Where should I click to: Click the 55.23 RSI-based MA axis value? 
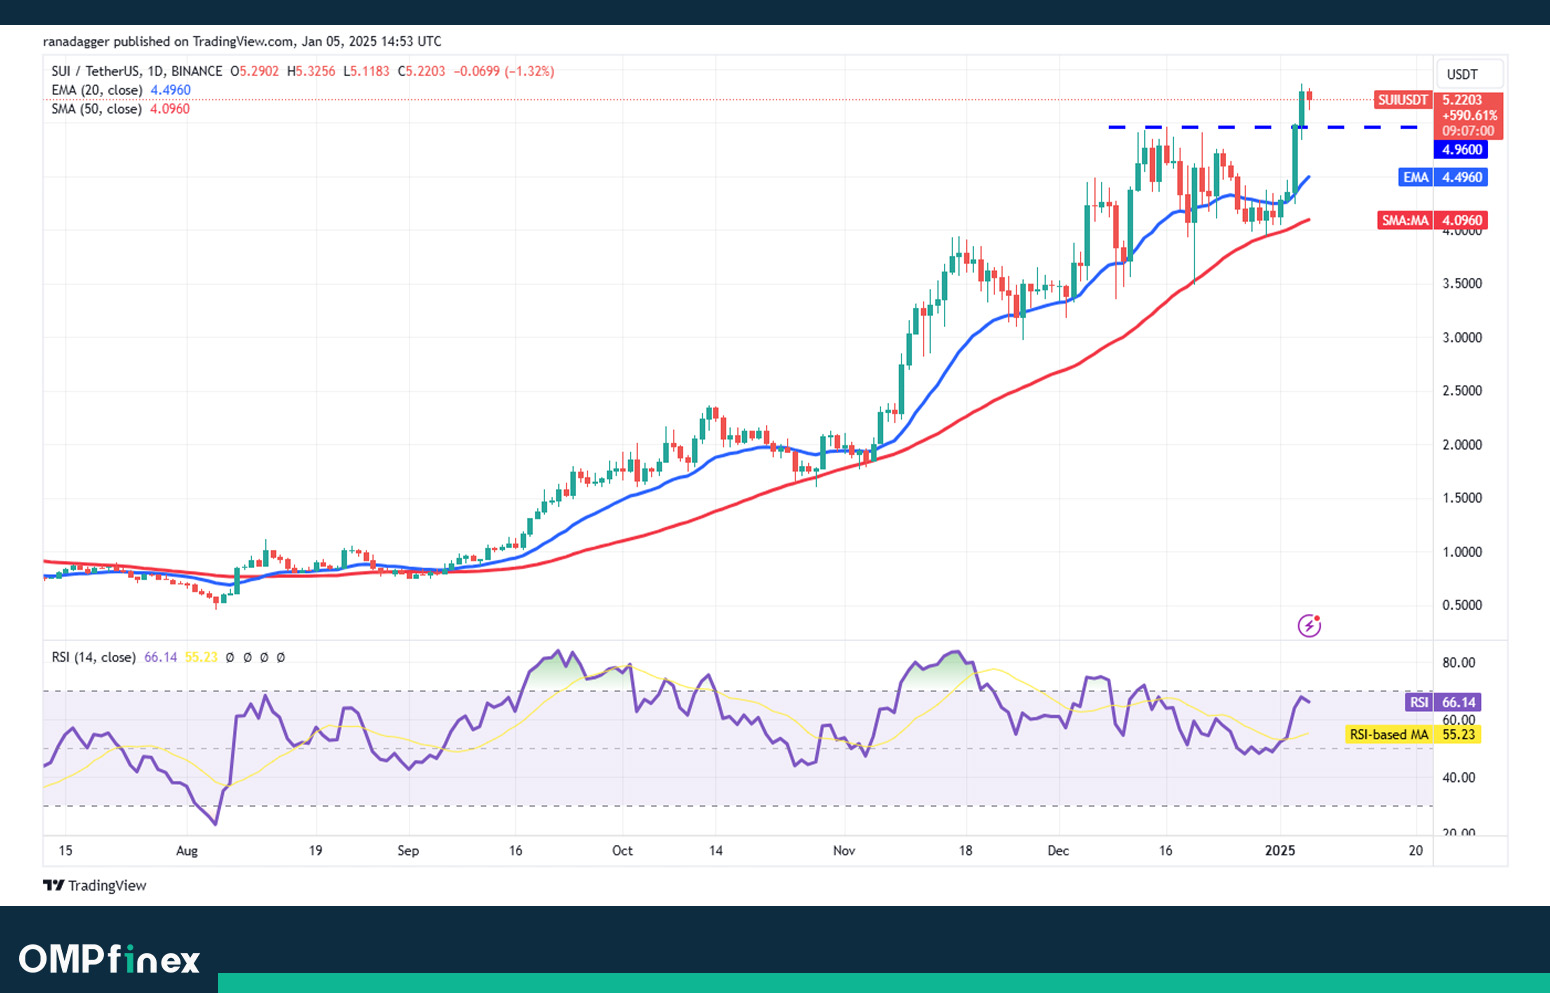click(1459, 734)
